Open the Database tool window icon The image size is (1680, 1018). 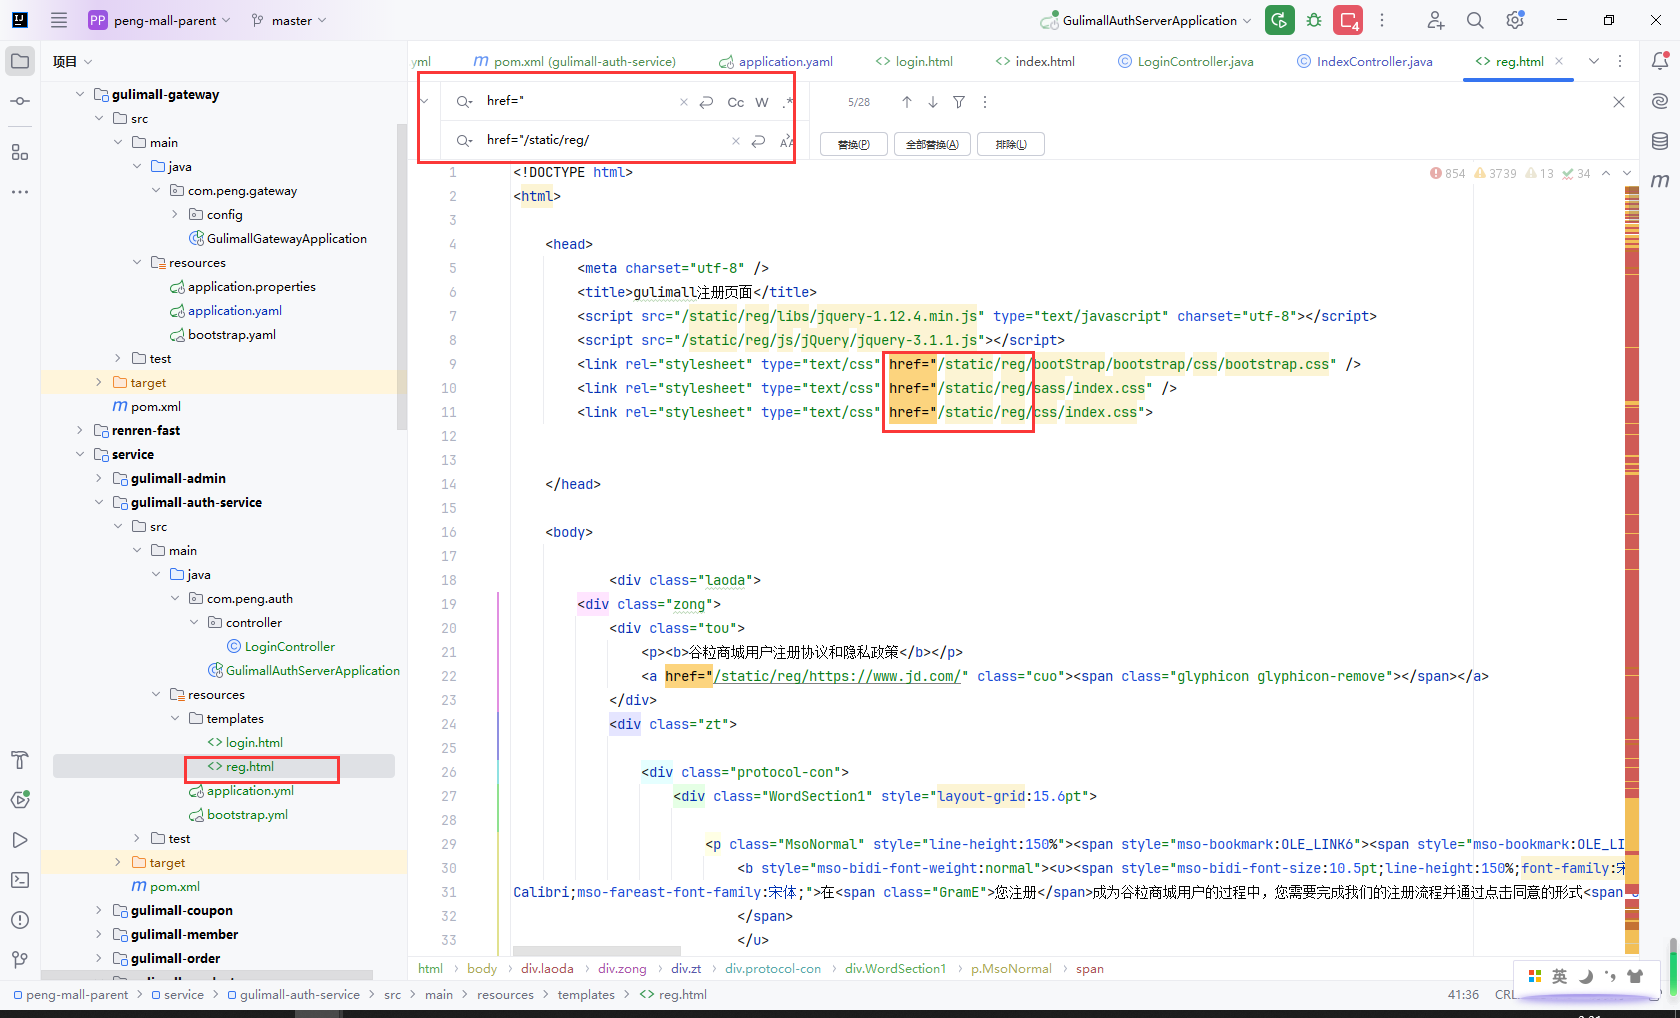[x=1660, y=141]
